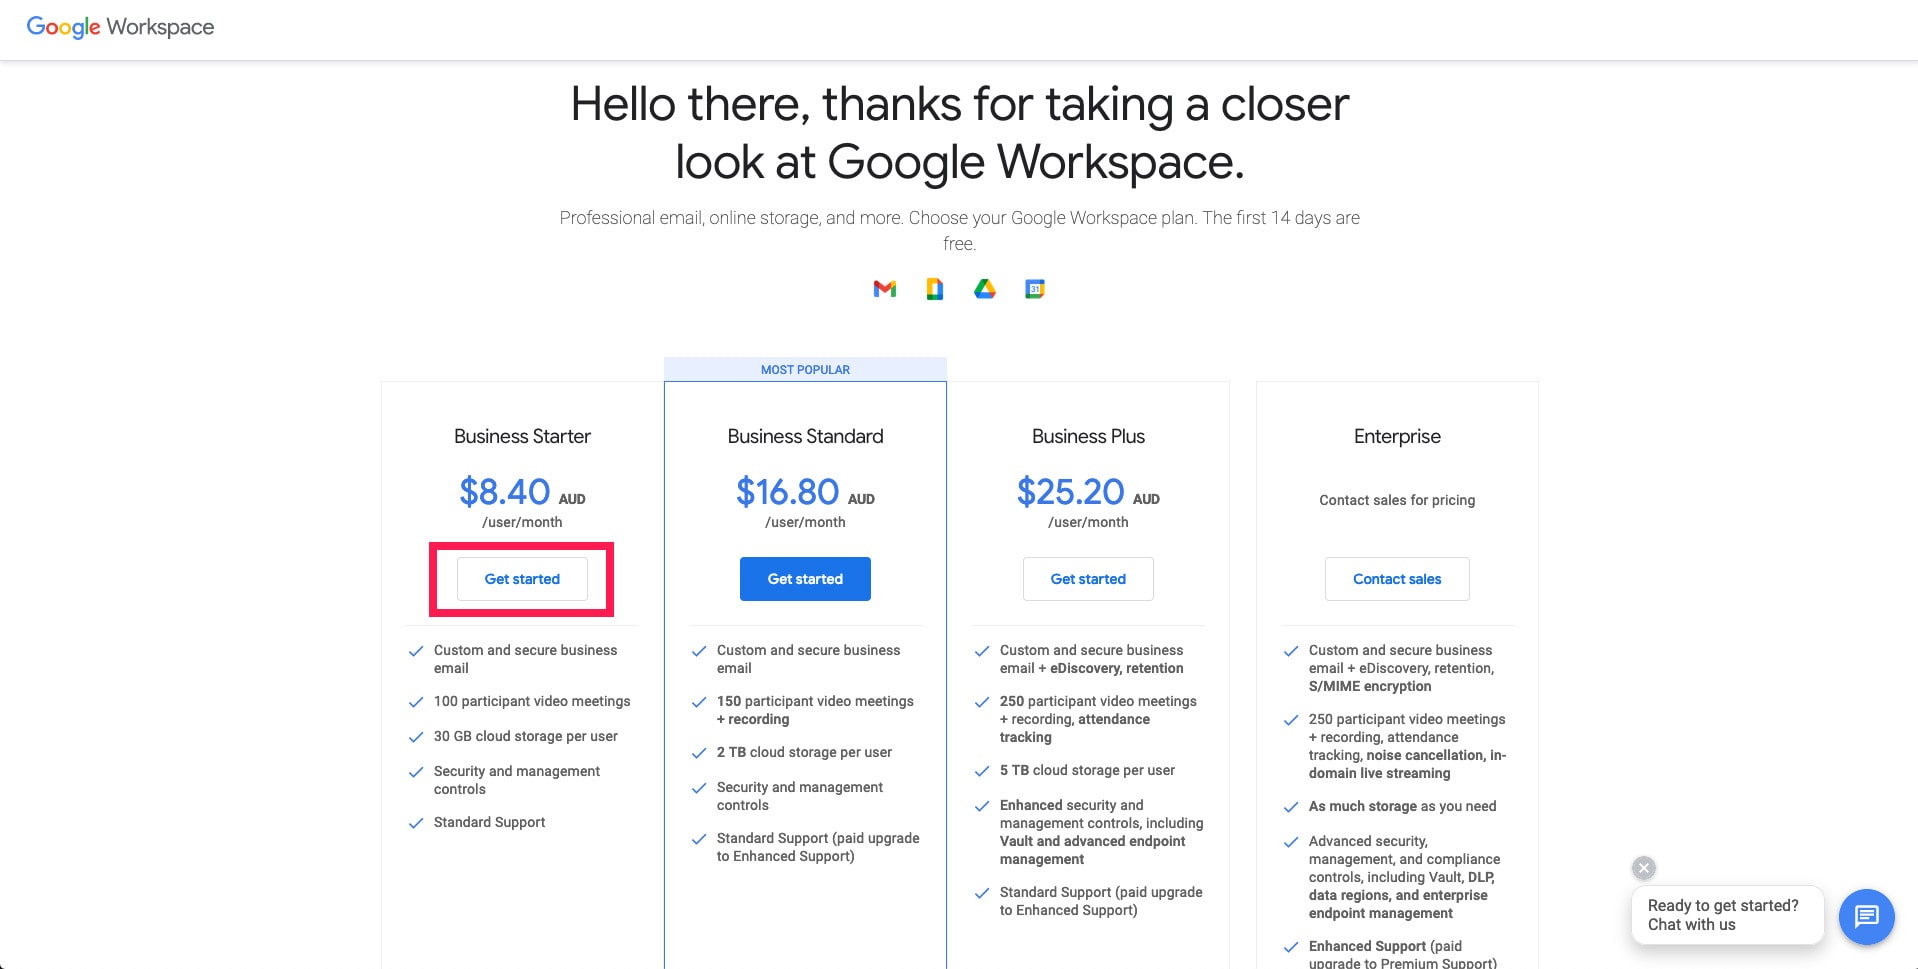Image resolution: width=1918 pixels, height=969 pixels.
Task: Get started with Business Starter plan
Action: click(x=522, y=579)
